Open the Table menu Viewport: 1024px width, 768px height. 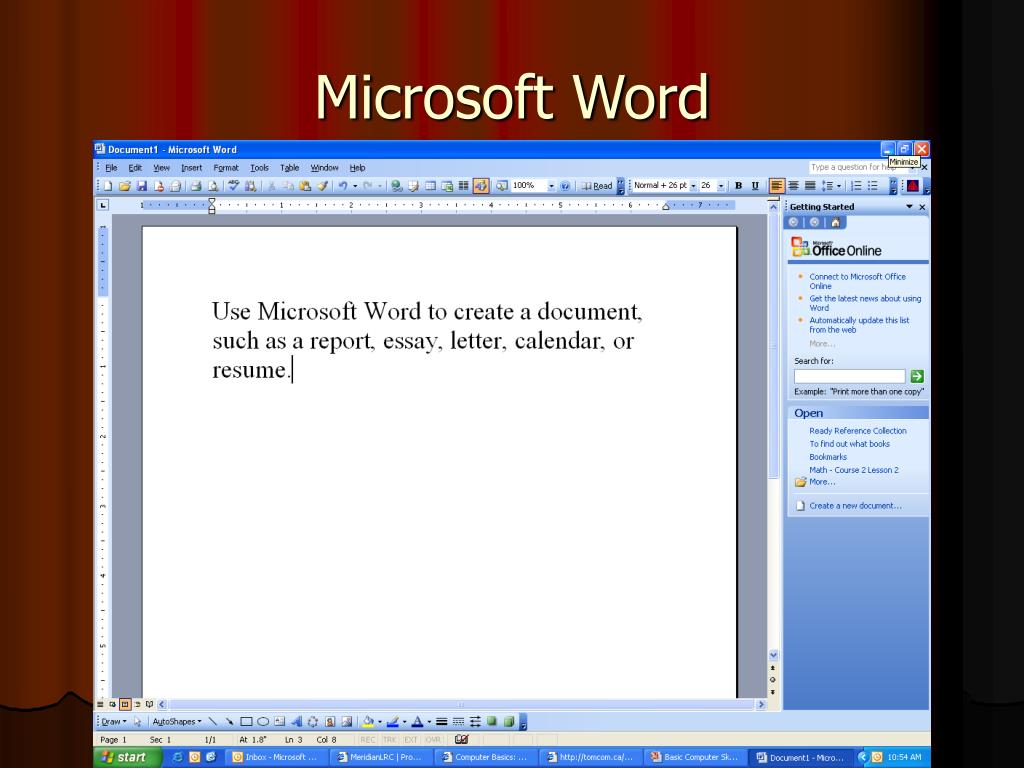click(x=289, y=168)
